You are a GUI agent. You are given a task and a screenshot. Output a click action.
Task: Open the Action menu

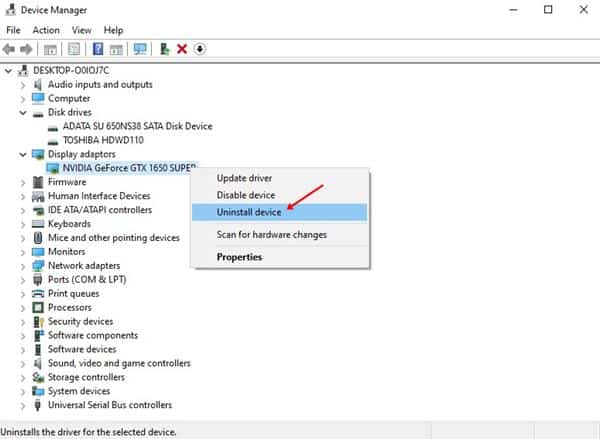46,30
